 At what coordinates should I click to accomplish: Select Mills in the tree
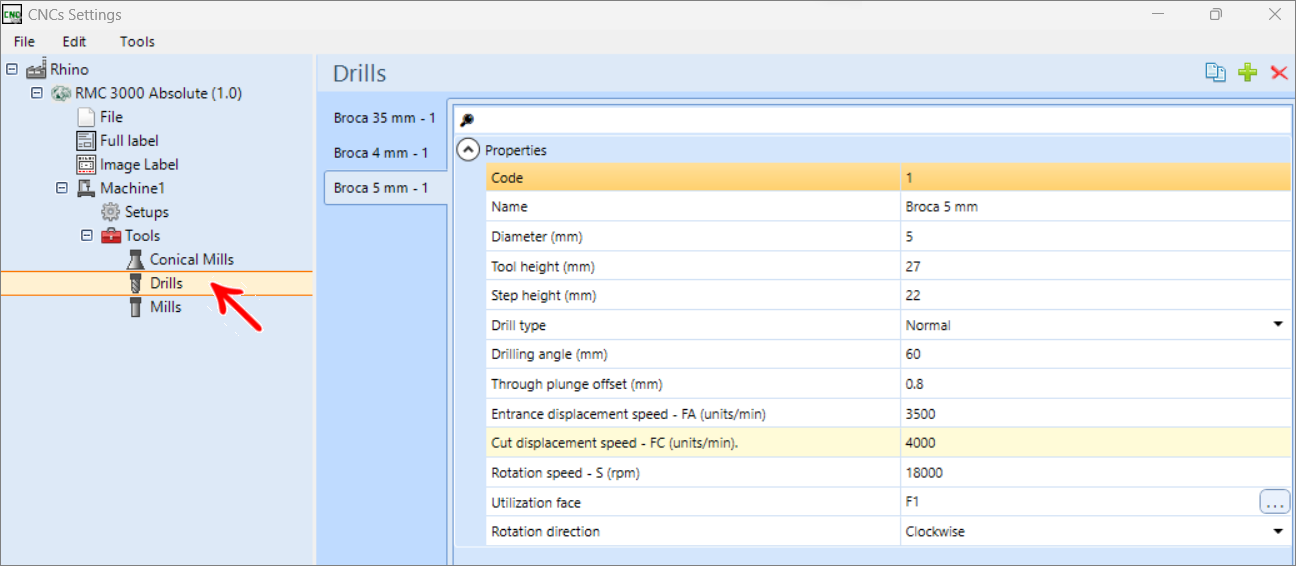(x=166, y=307)
